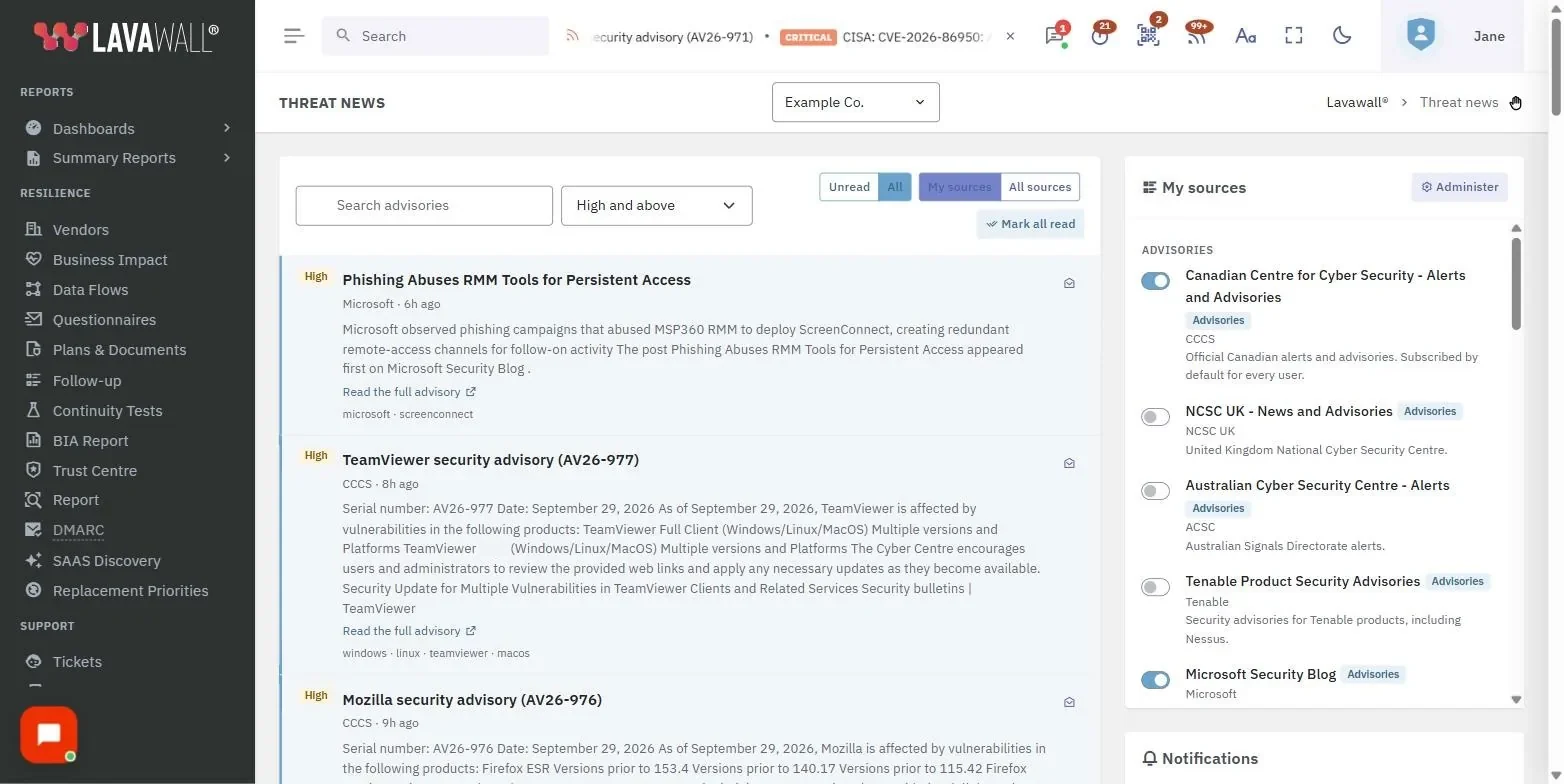Open Read the full advisory for TeamViewer

[x=409, y=631]
